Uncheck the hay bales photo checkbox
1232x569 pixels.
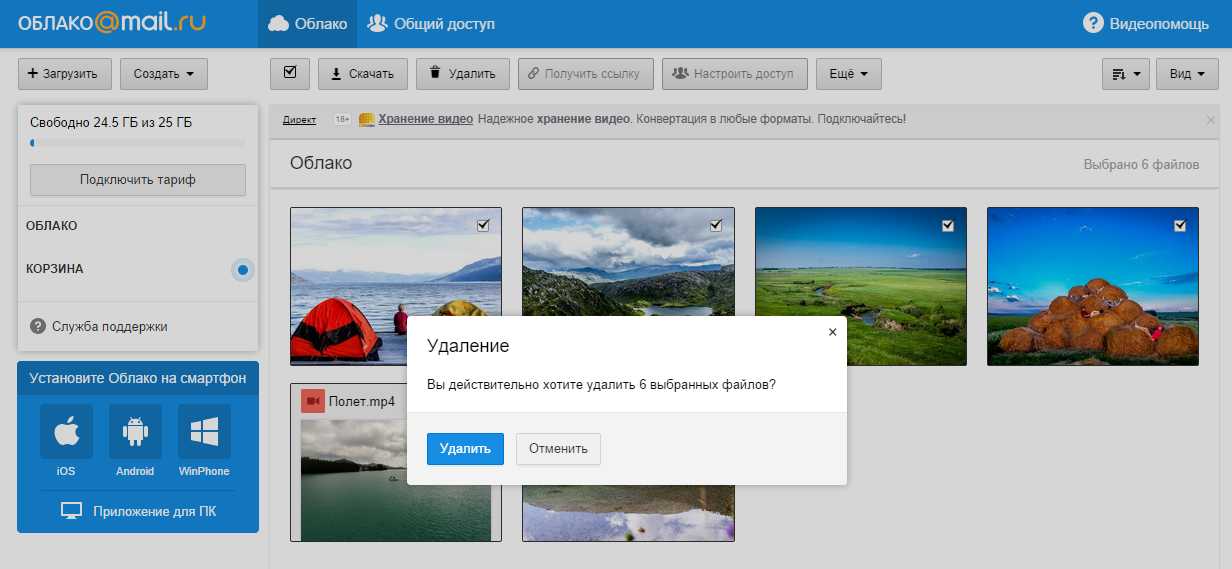(1180, 226)
